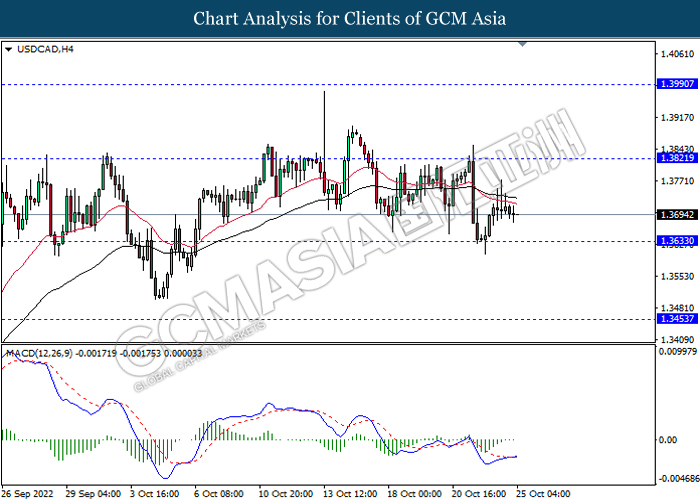Click the Chart Analysis for Clients title
The height and width of the screenshot is (500, 700).
click(x=350, y=18)
